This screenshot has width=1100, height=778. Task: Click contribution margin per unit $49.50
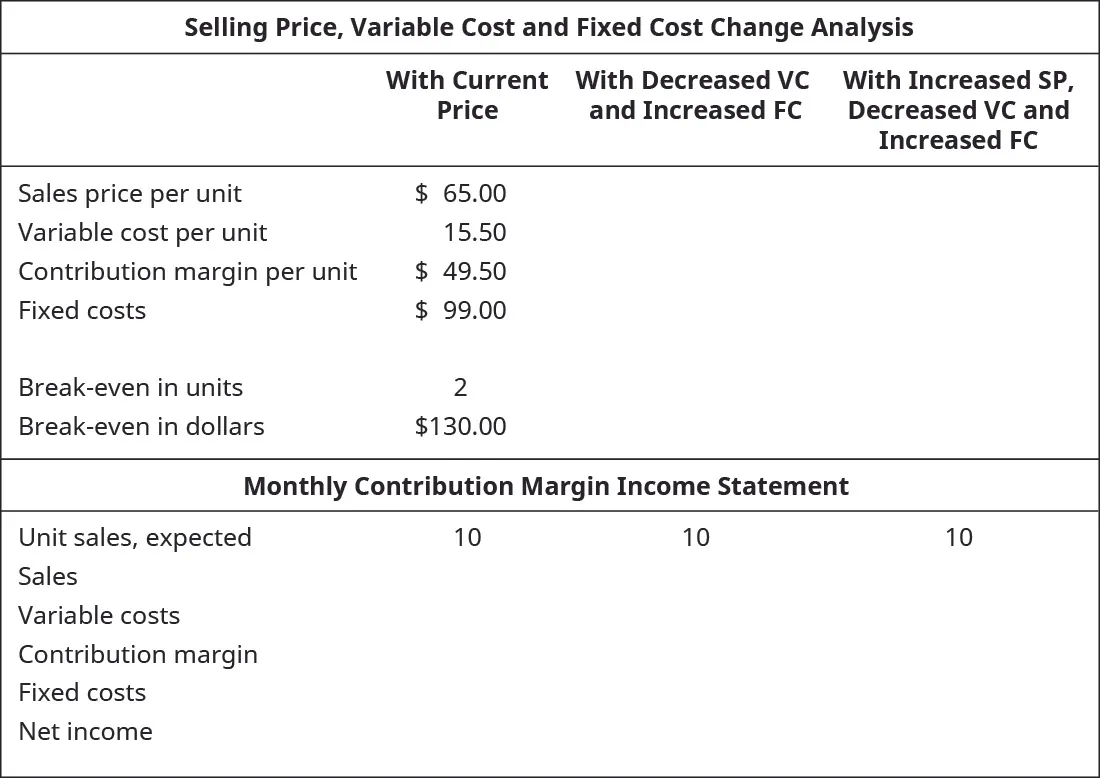tap(461, 271)
